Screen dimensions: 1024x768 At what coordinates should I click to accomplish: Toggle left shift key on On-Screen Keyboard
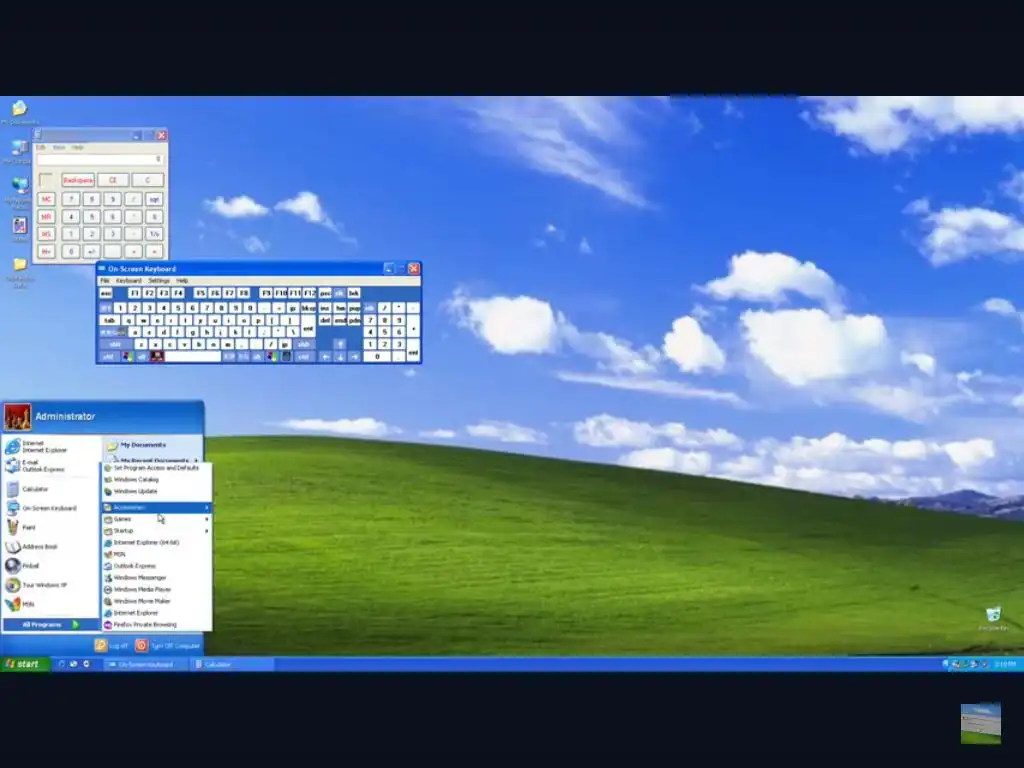pyautogui.click(x=116, y=344)
